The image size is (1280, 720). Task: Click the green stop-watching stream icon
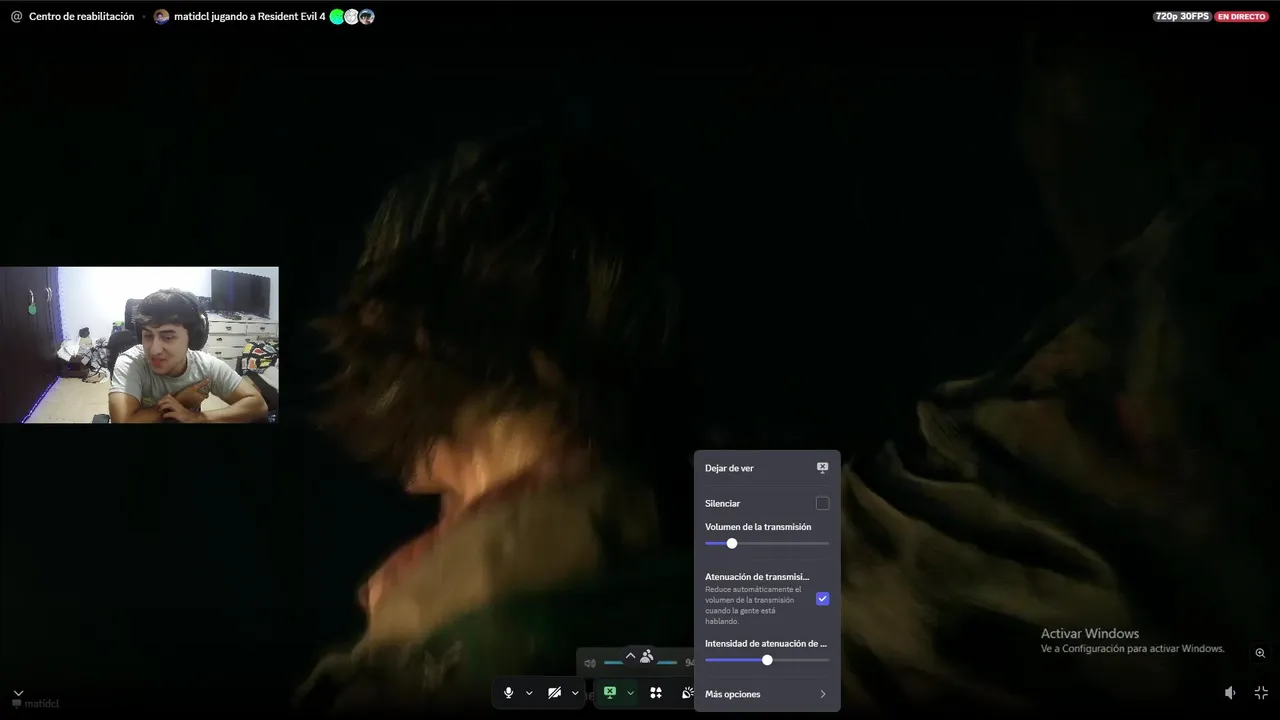click(610, 692)
